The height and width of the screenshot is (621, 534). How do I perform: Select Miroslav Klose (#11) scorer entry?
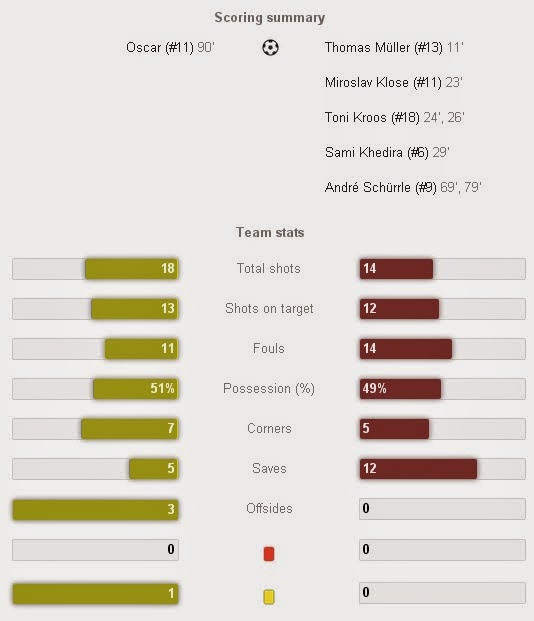(x=394, y=82)
